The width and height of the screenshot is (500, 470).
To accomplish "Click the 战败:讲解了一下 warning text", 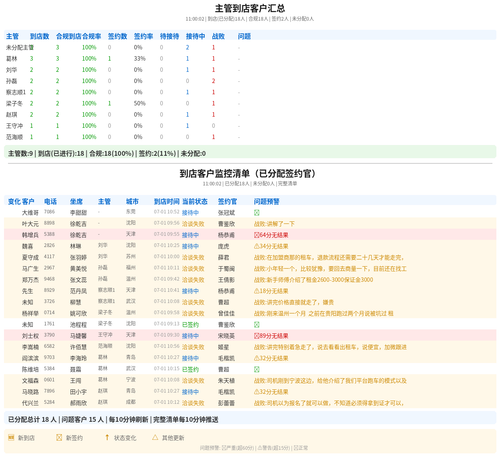I will tap(274, 224).
